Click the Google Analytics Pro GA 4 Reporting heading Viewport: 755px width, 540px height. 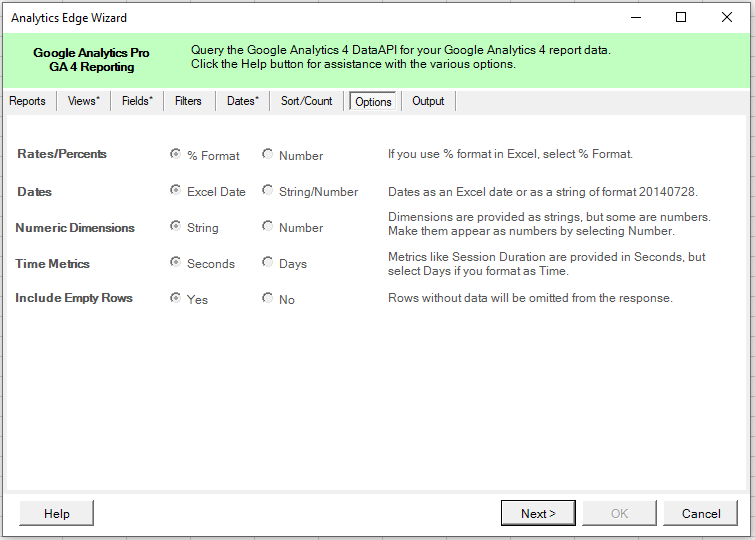[x=91, y=60]
